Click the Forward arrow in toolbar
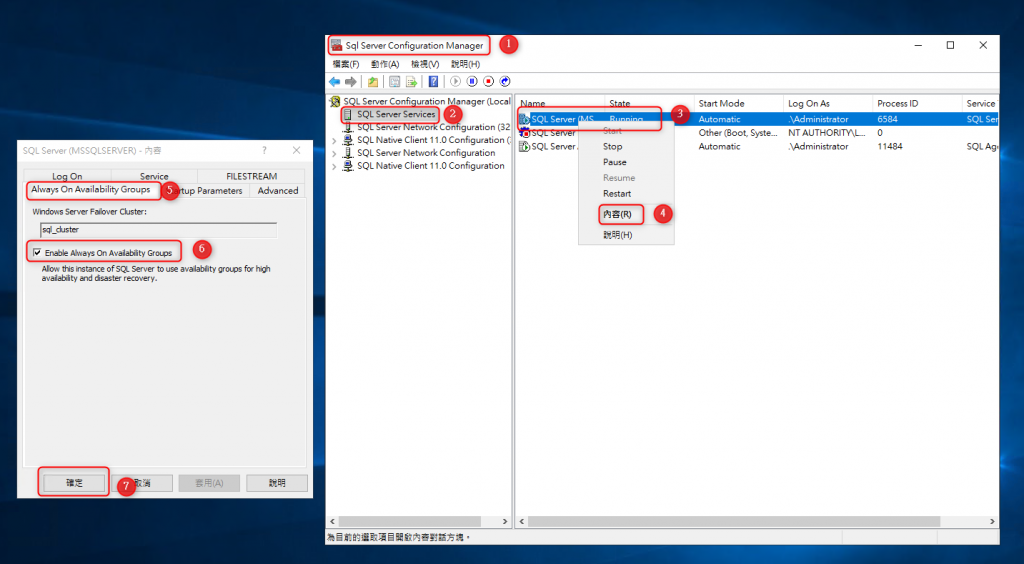This screenshot has width=1024, height=564. pos(351,82)
